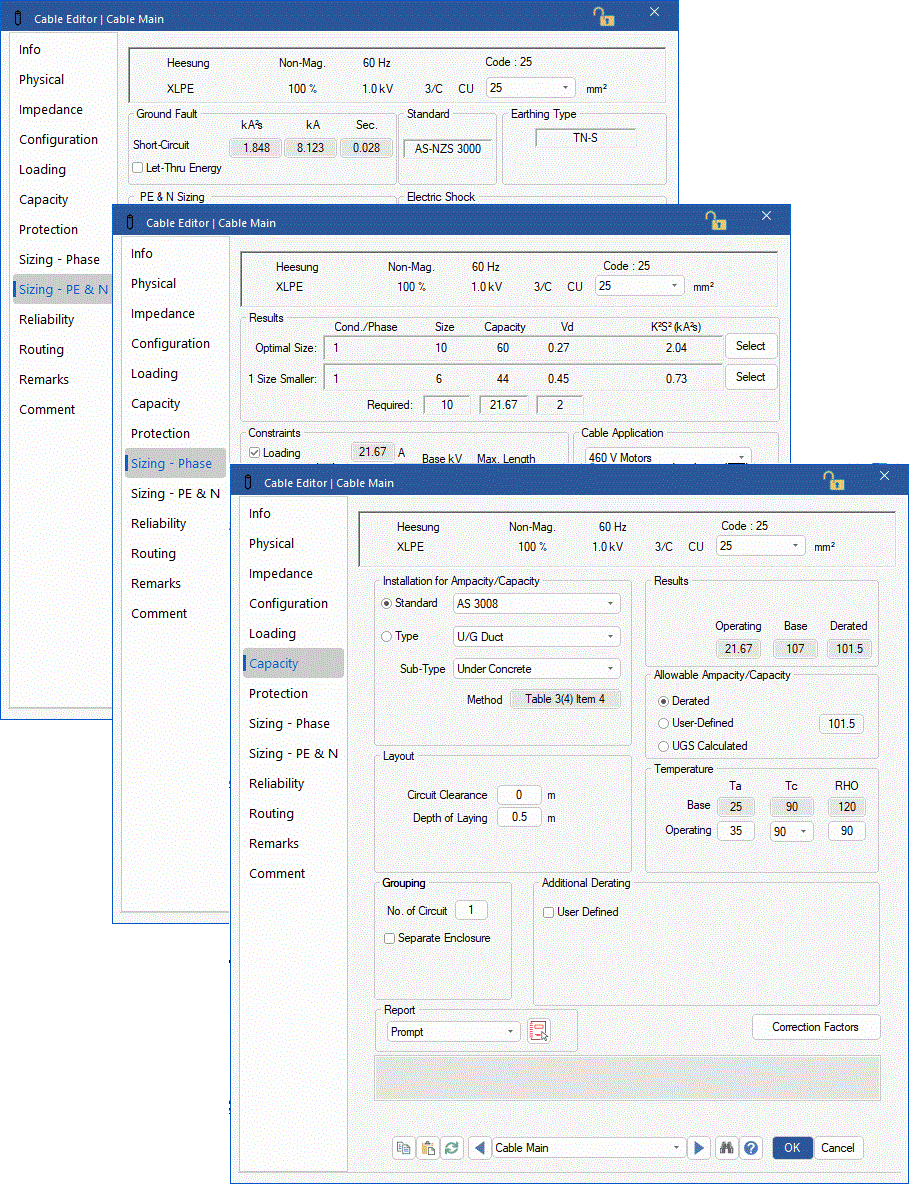Viewport: 914px width, 1190px height.
Task: Click the binoculars Find icon
Action: [728, 1148]
